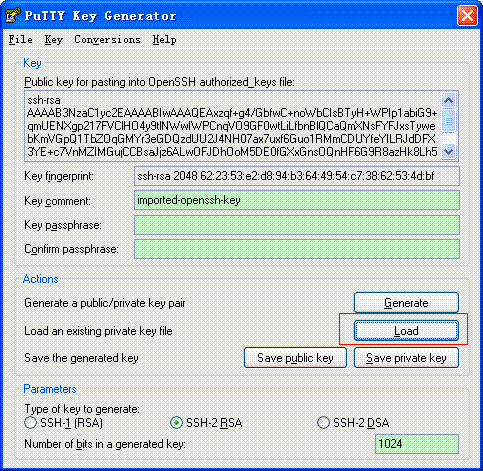Click the 'Public key for pasting into OpenSSH' label
This screenshot has width=483, height=471.
[x=159, y=82]
